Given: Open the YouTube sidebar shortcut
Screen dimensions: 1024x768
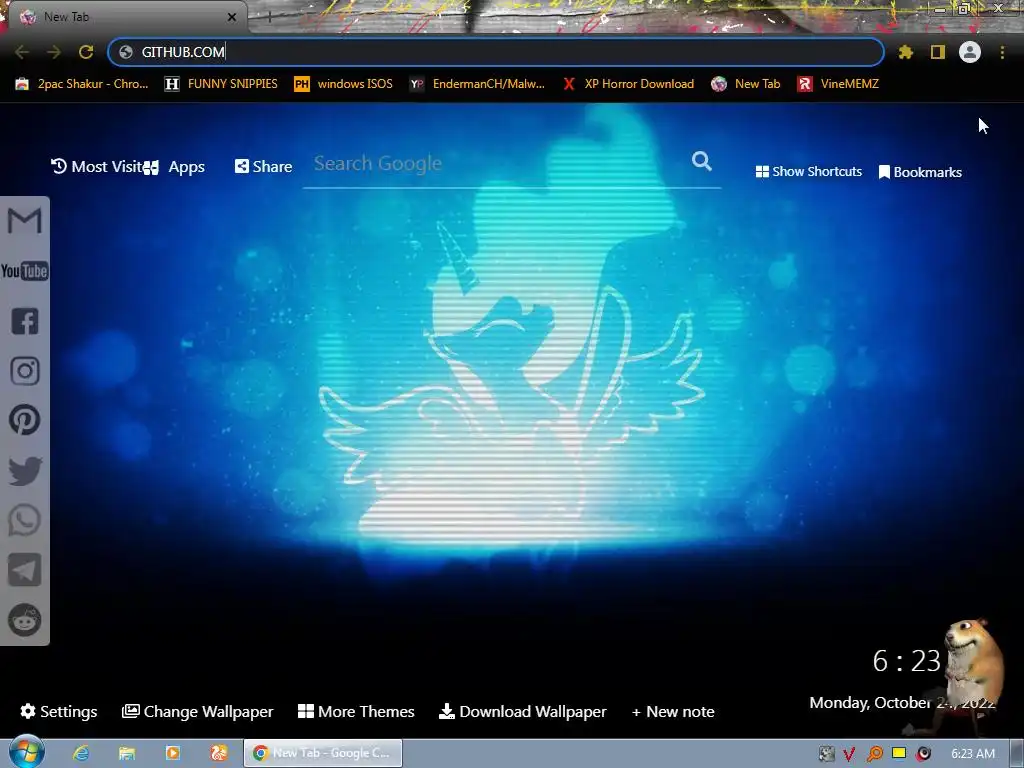Looking at the screenshot, I should pyautogui.click(x=25, y=271).
